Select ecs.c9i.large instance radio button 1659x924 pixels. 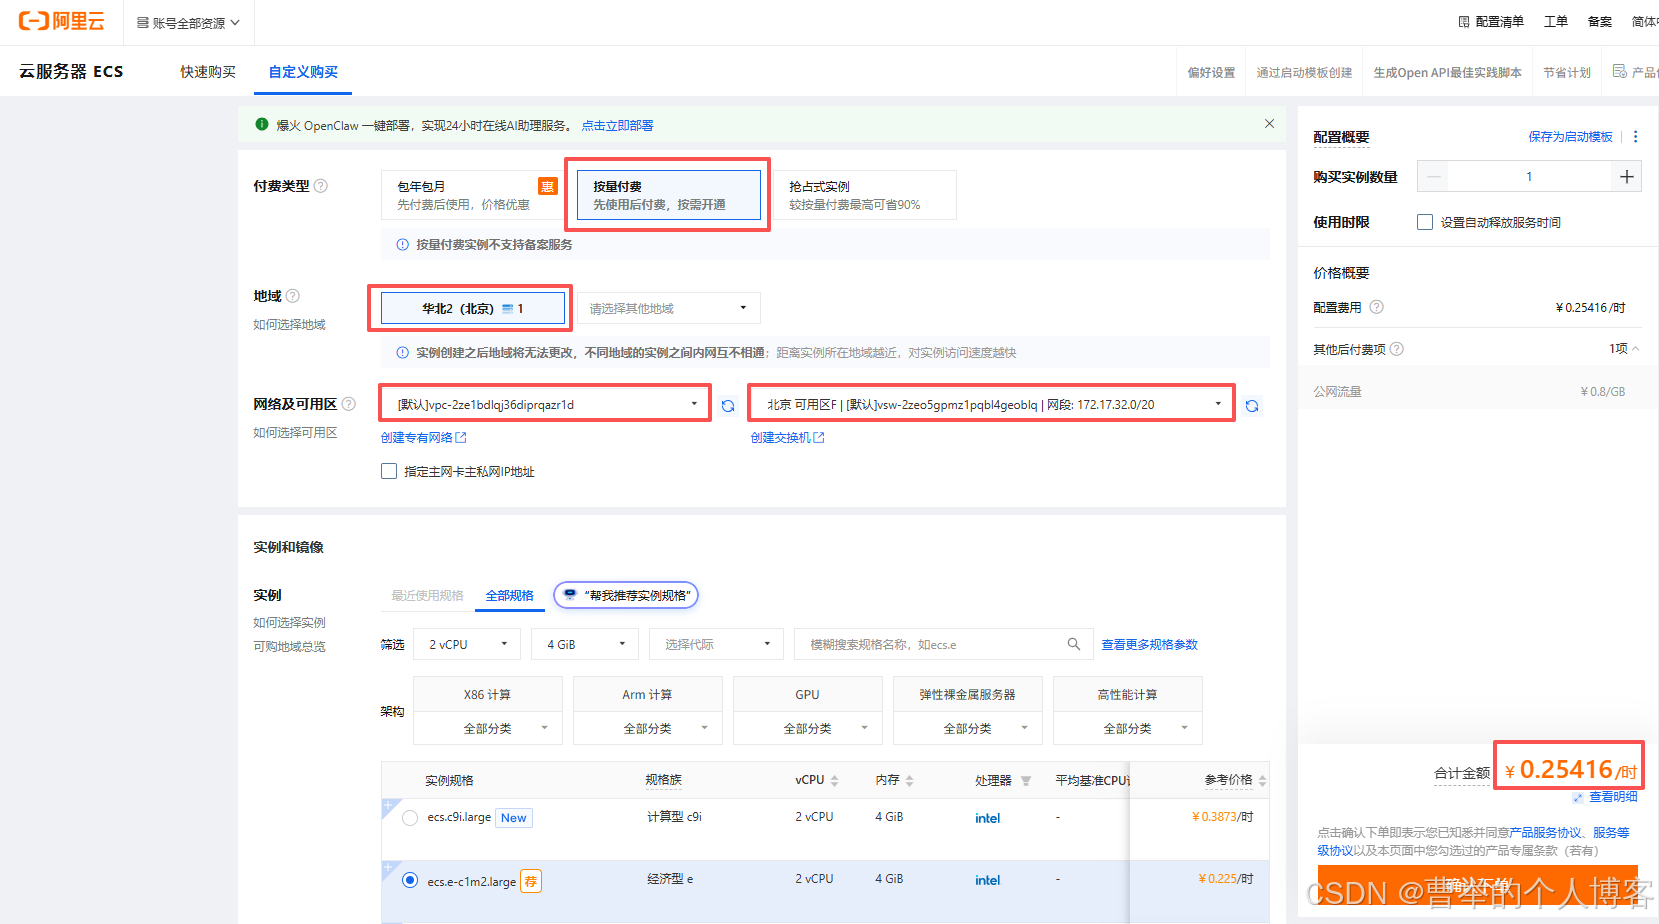pos(410,818)
